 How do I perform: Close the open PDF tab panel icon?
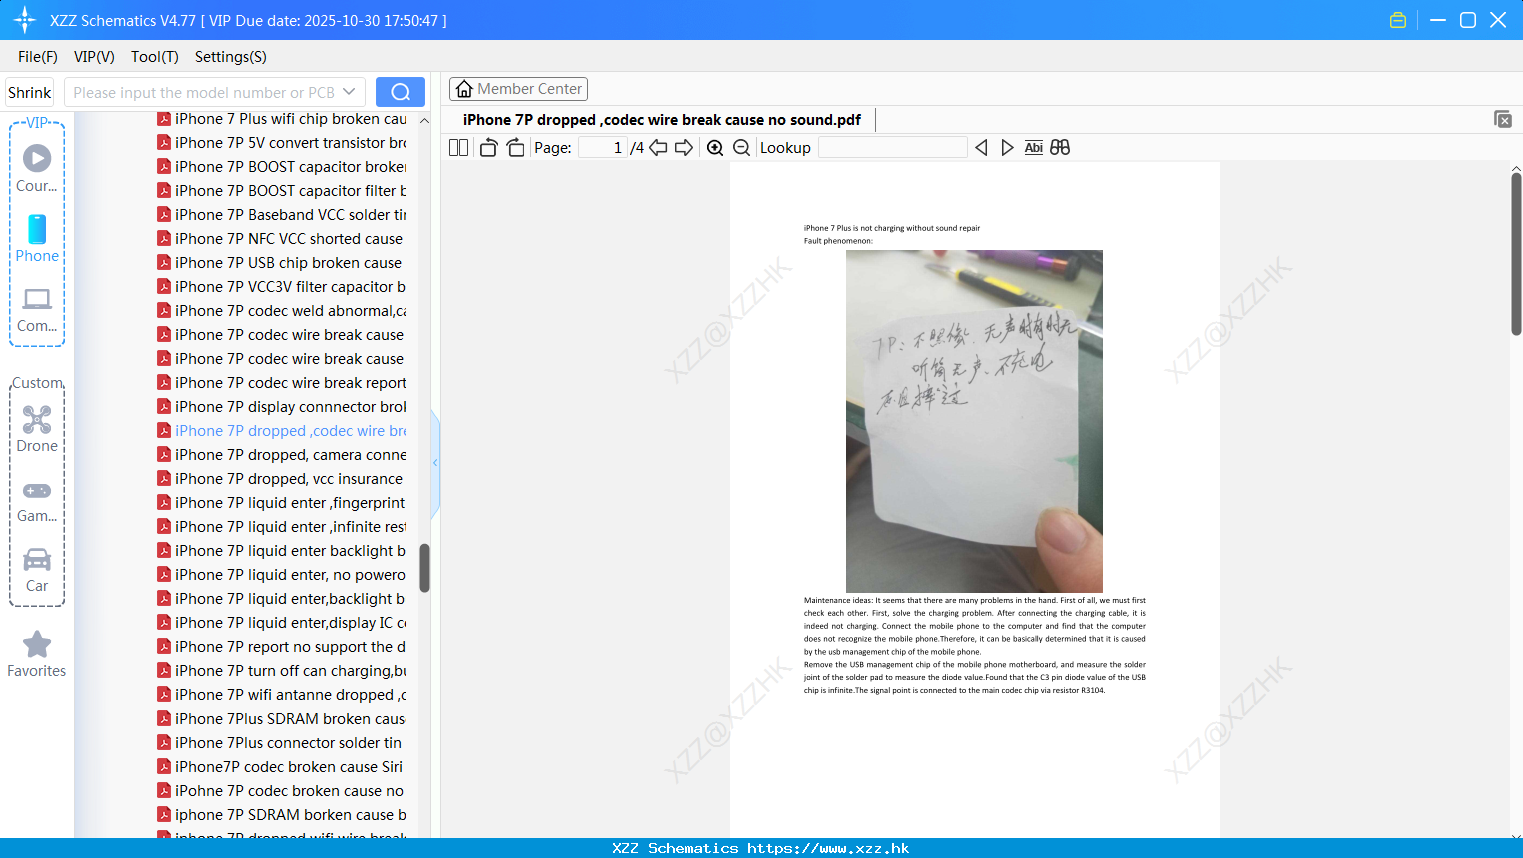pos(1503,119)
